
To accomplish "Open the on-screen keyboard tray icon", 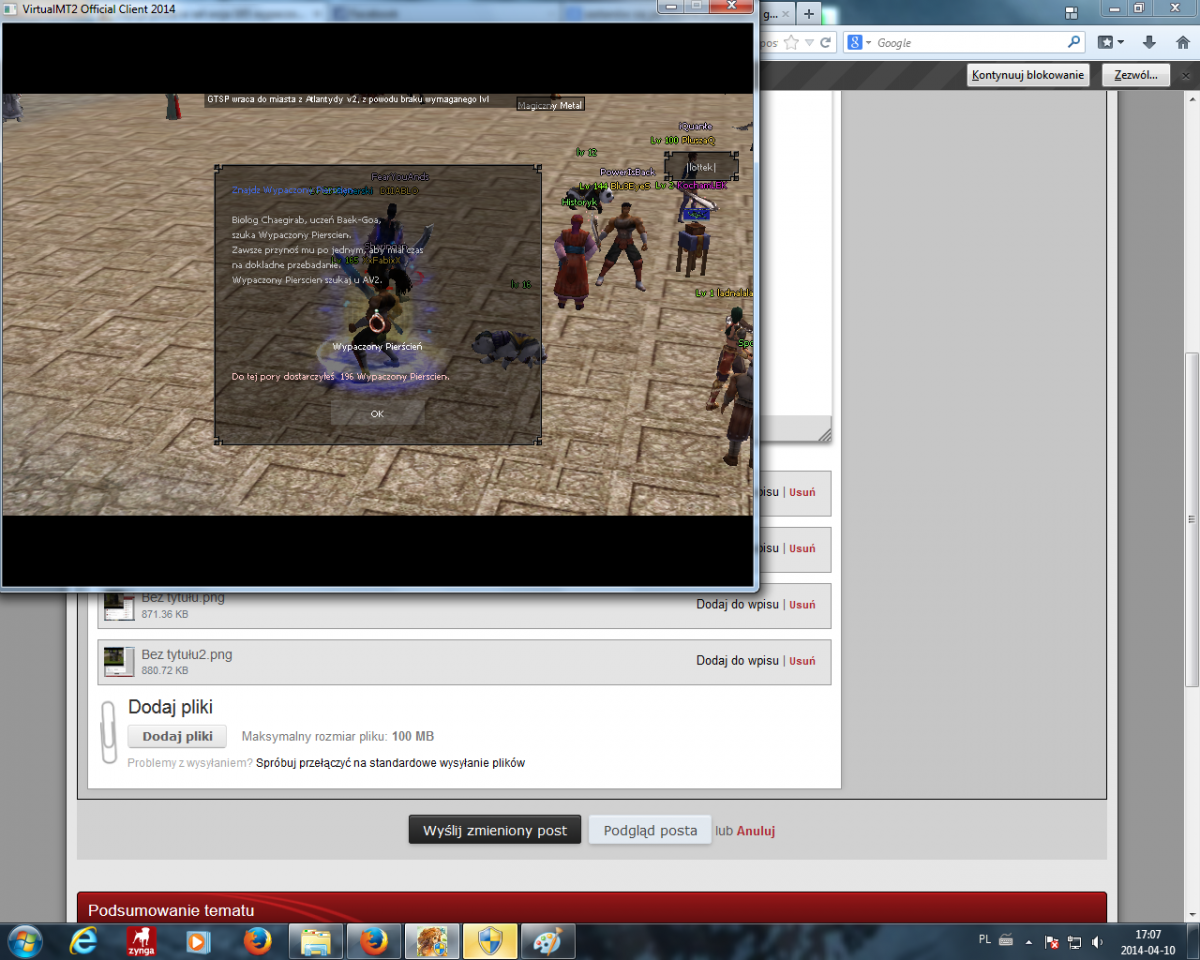I will 1006,940.
